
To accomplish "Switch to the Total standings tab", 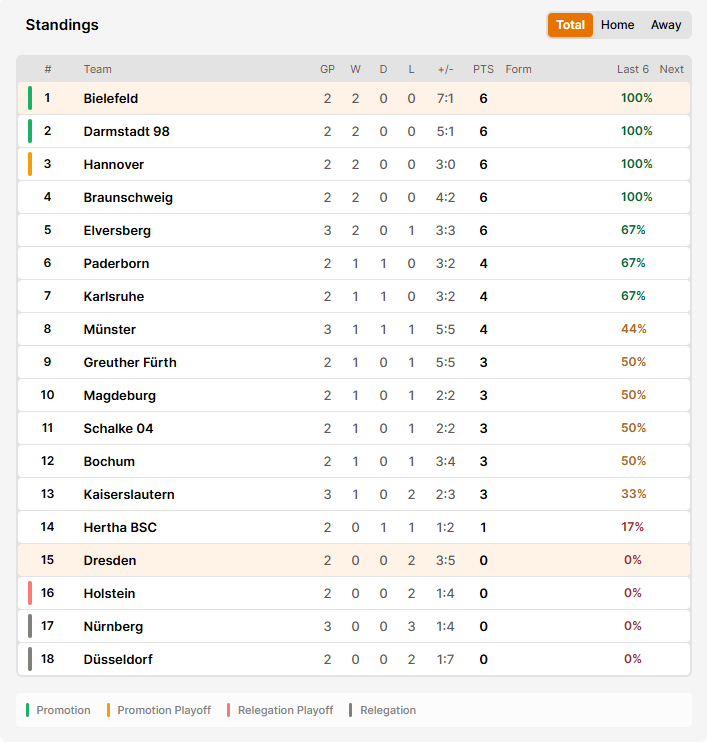I will [570, 25].
